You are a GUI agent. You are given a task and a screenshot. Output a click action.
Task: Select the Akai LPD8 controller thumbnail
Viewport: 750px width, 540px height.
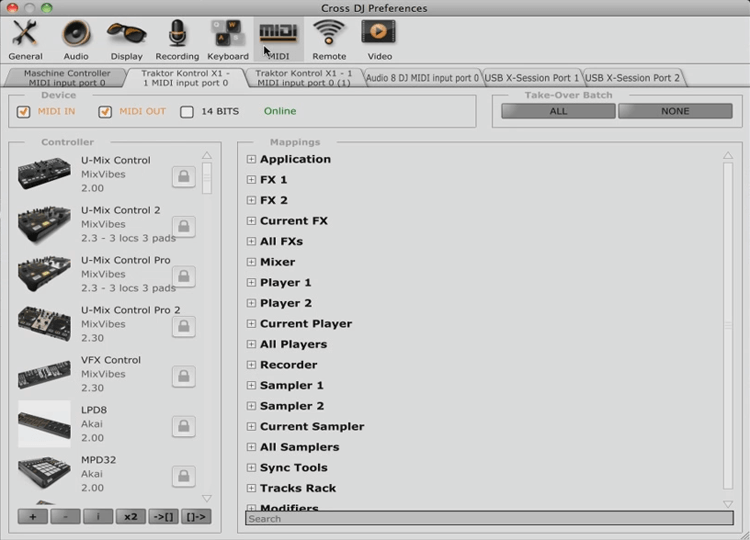coord(44,424)
